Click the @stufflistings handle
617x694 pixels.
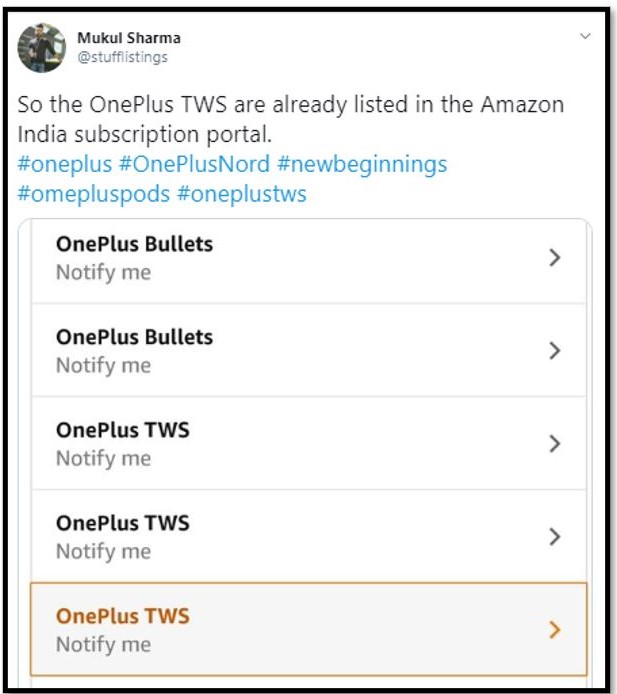pyautogui.click(x=122, y=57)
